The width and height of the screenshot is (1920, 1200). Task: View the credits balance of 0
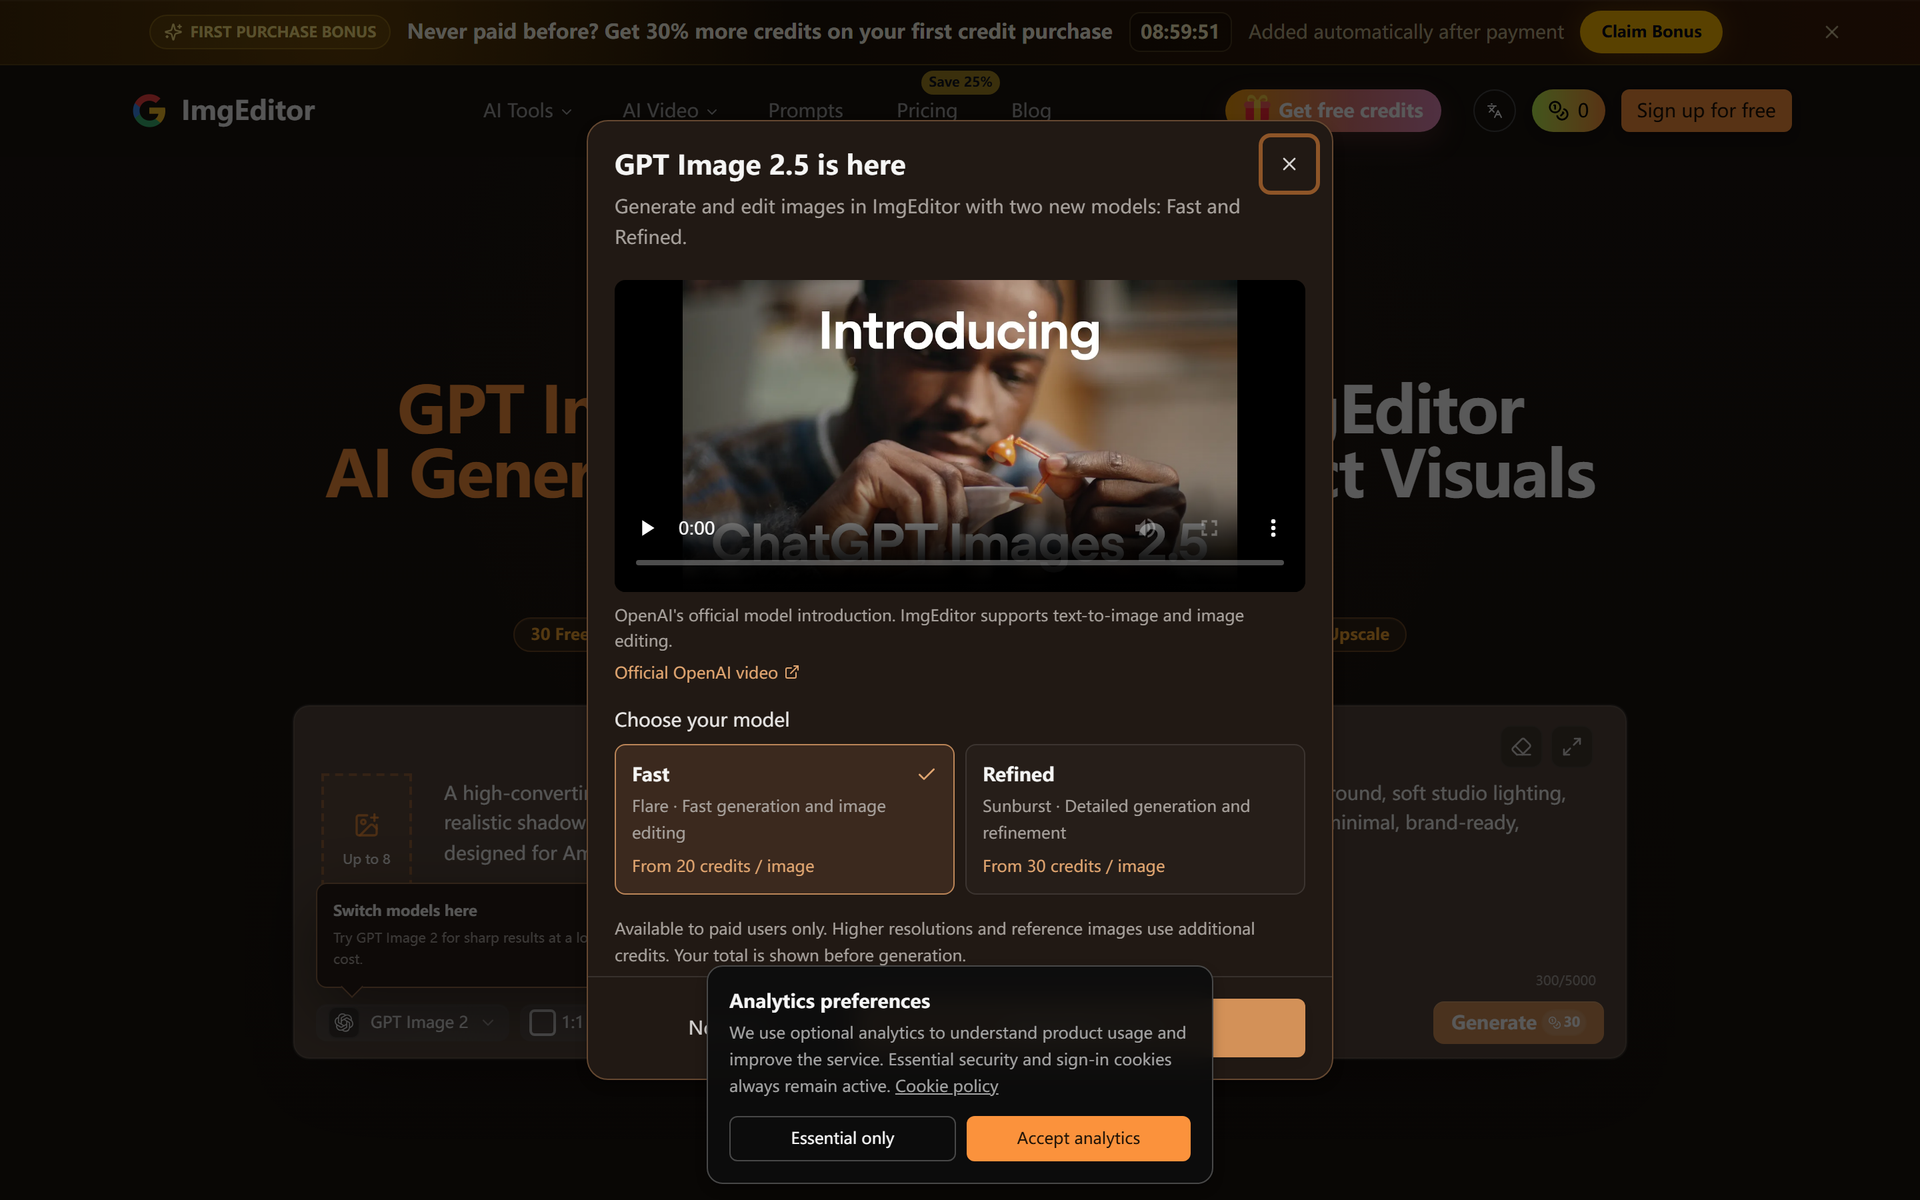click(1568, 111)
